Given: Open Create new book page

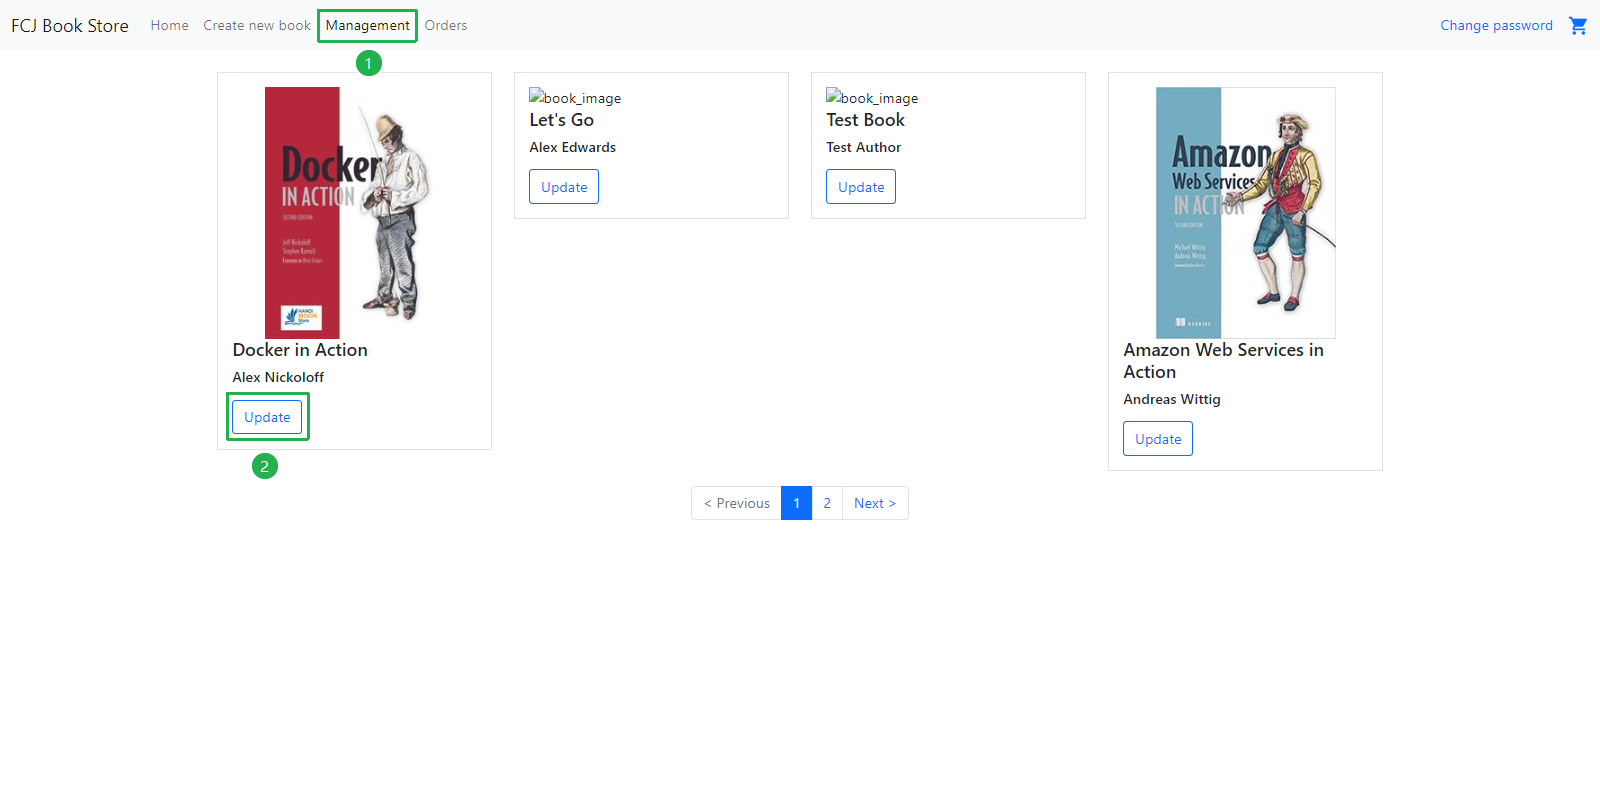Looking at the screenshot, I should pos(257,26).
